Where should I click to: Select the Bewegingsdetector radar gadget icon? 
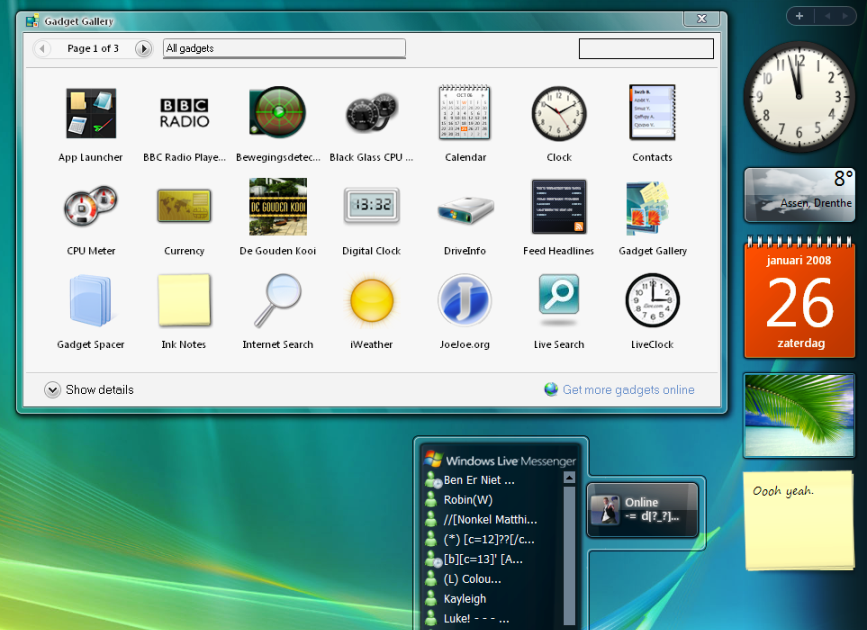click(x=278, y=112)
